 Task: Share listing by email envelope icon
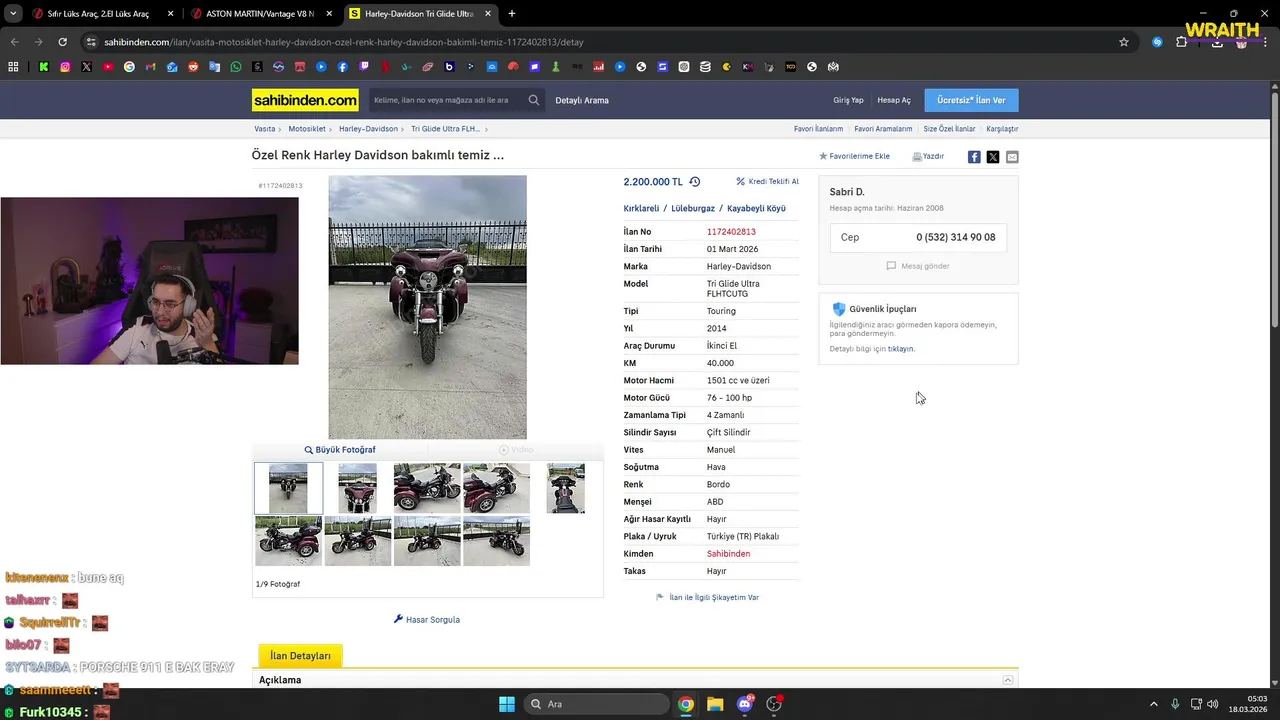pos(1012,157)
